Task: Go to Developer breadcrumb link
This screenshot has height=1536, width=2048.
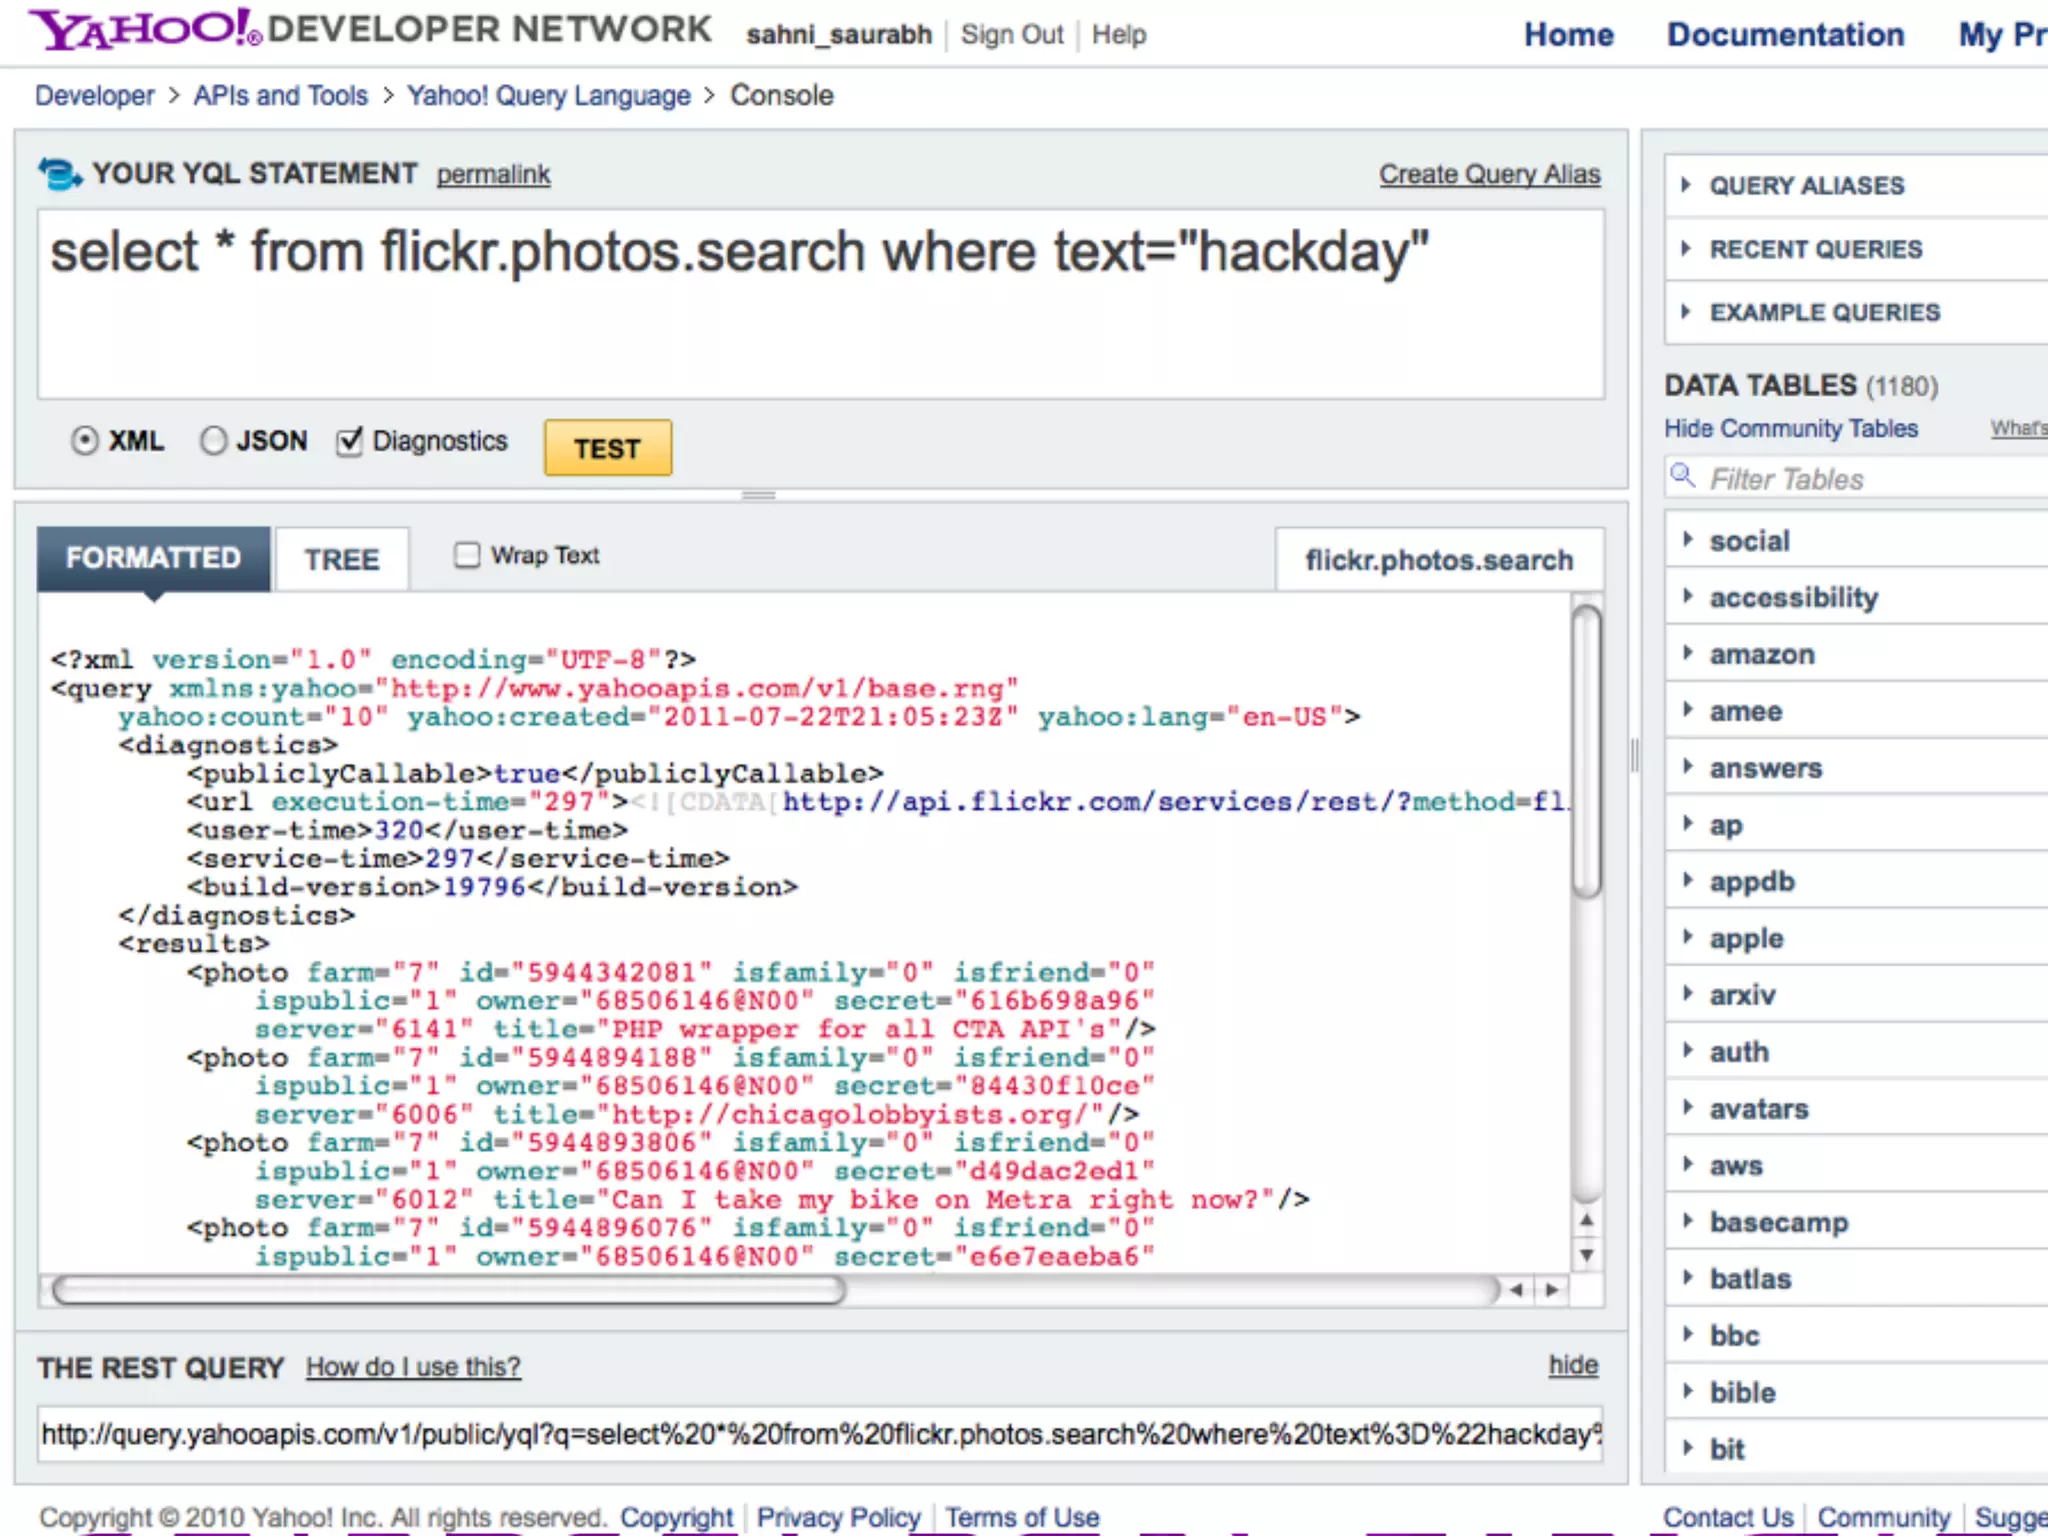Action: [95, 96]
